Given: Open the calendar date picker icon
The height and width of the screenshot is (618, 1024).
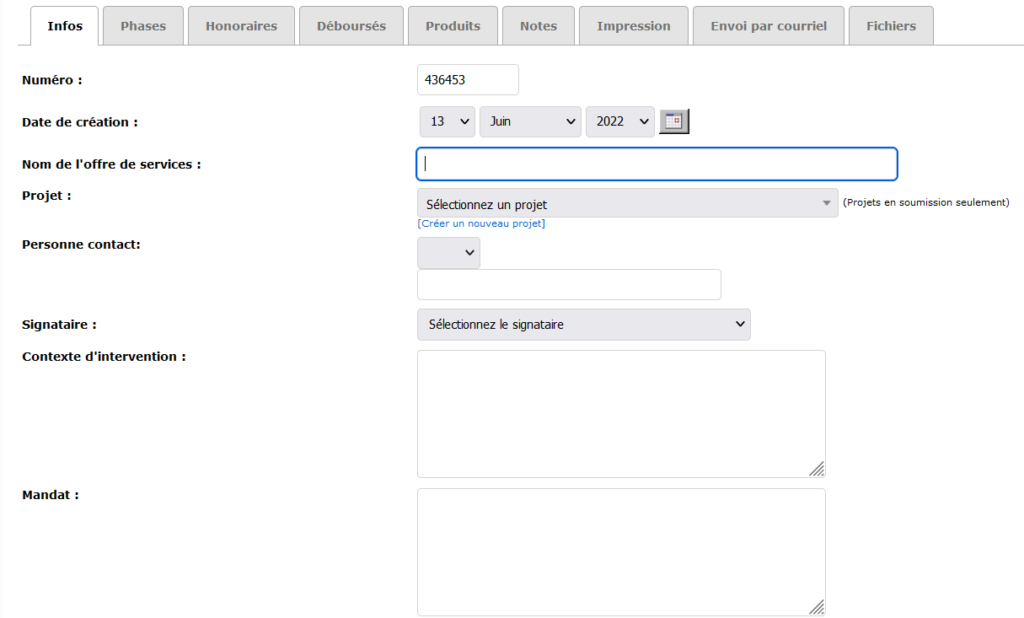Looking at the screenshot, I should pos(674,121).
